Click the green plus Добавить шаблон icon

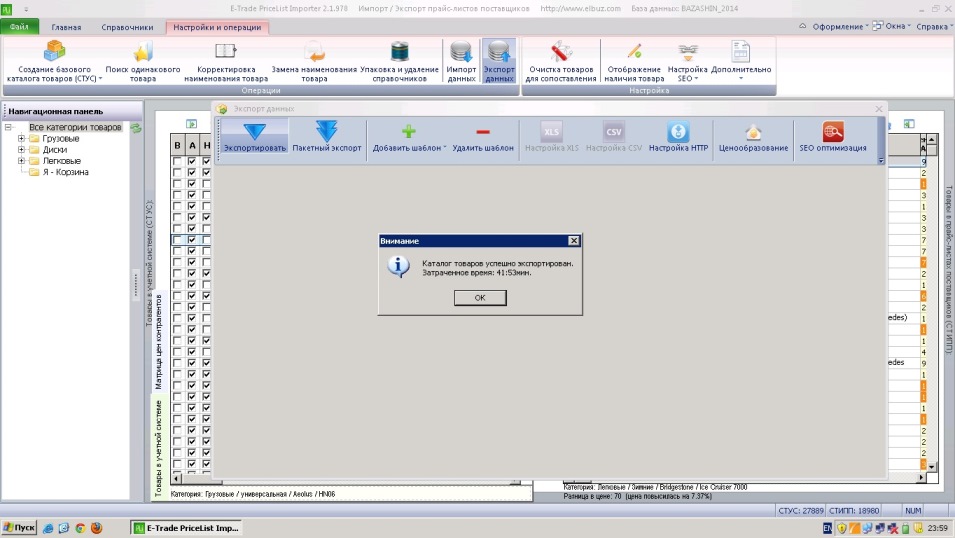click(x=409, y=131)
